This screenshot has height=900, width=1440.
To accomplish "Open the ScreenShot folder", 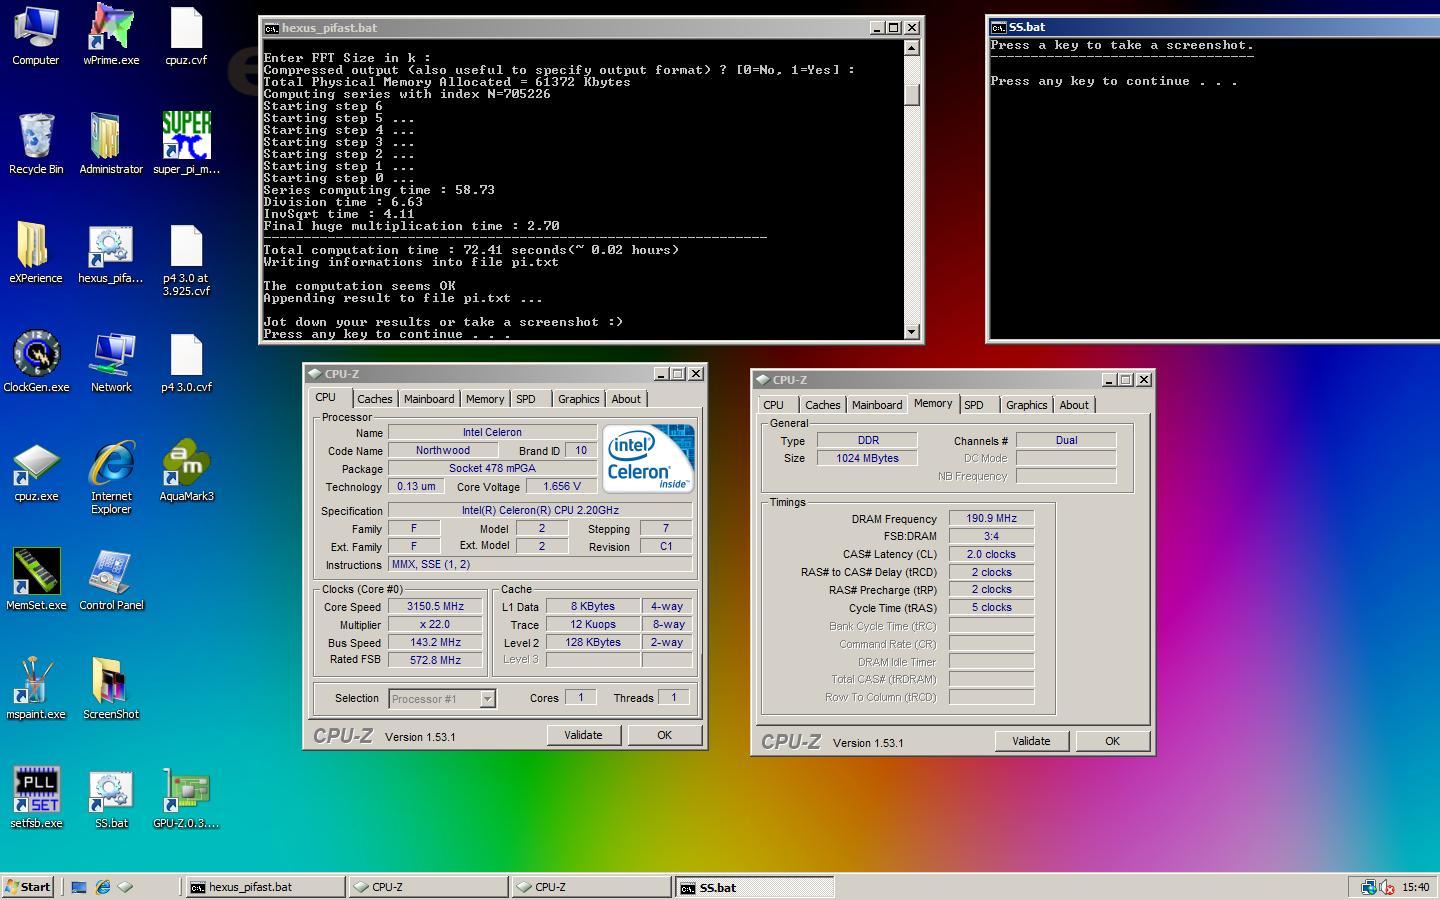I will pyautogui.click(x=111, y=690).
